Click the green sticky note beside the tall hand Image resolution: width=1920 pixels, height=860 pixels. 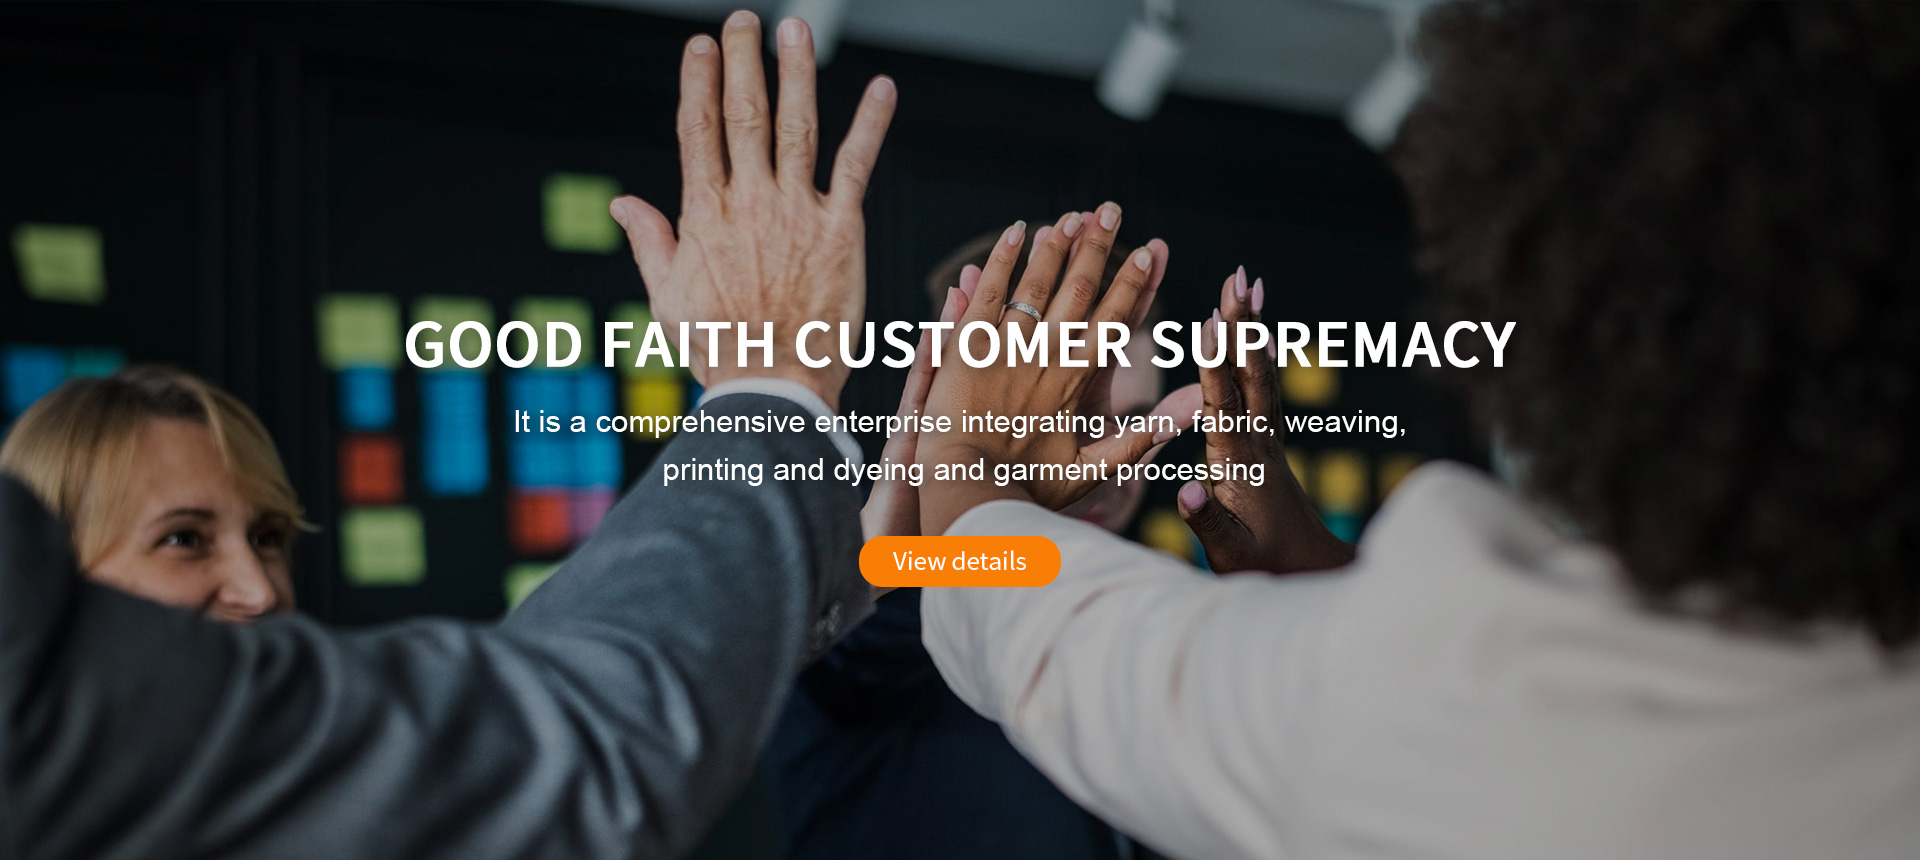point(580,212)
